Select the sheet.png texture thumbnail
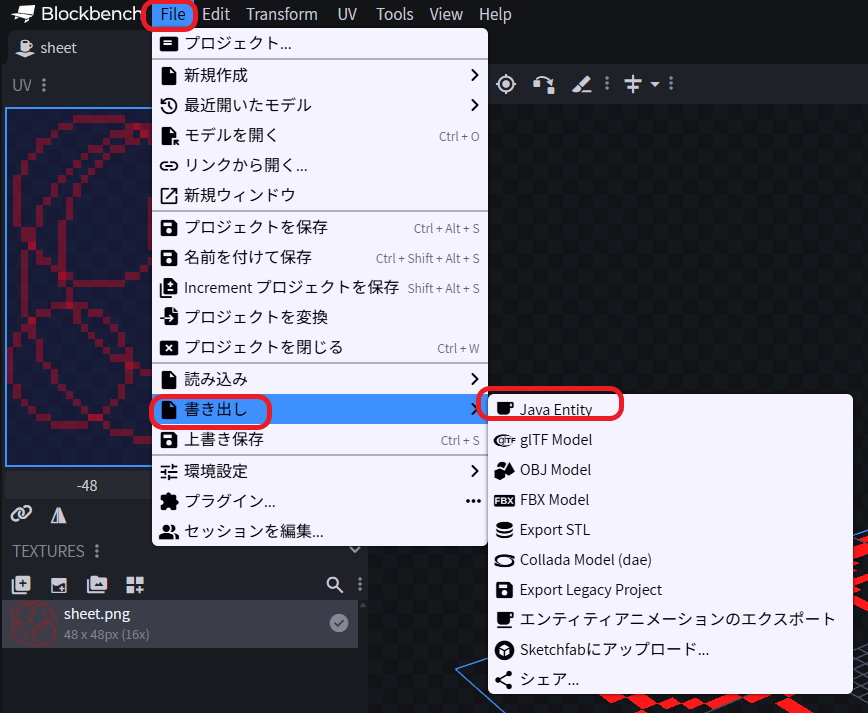 click(x=32, y=624)
